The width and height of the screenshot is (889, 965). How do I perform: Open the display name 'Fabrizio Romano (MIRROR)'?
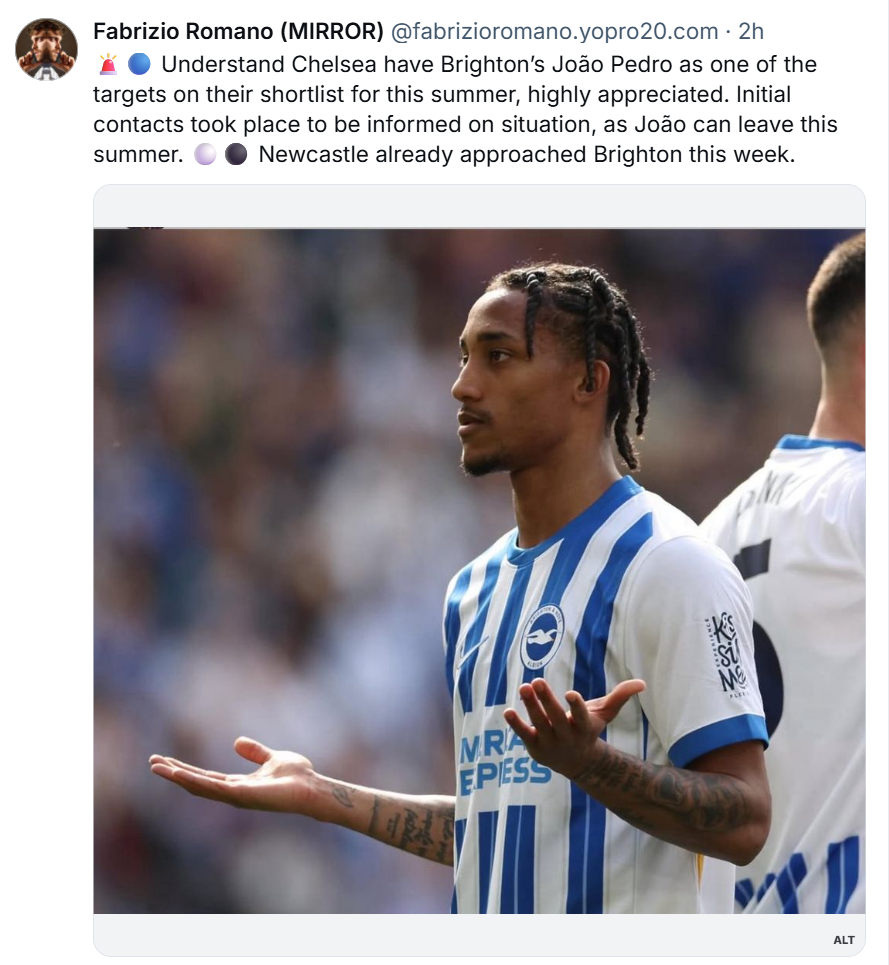tap(239, 31)
